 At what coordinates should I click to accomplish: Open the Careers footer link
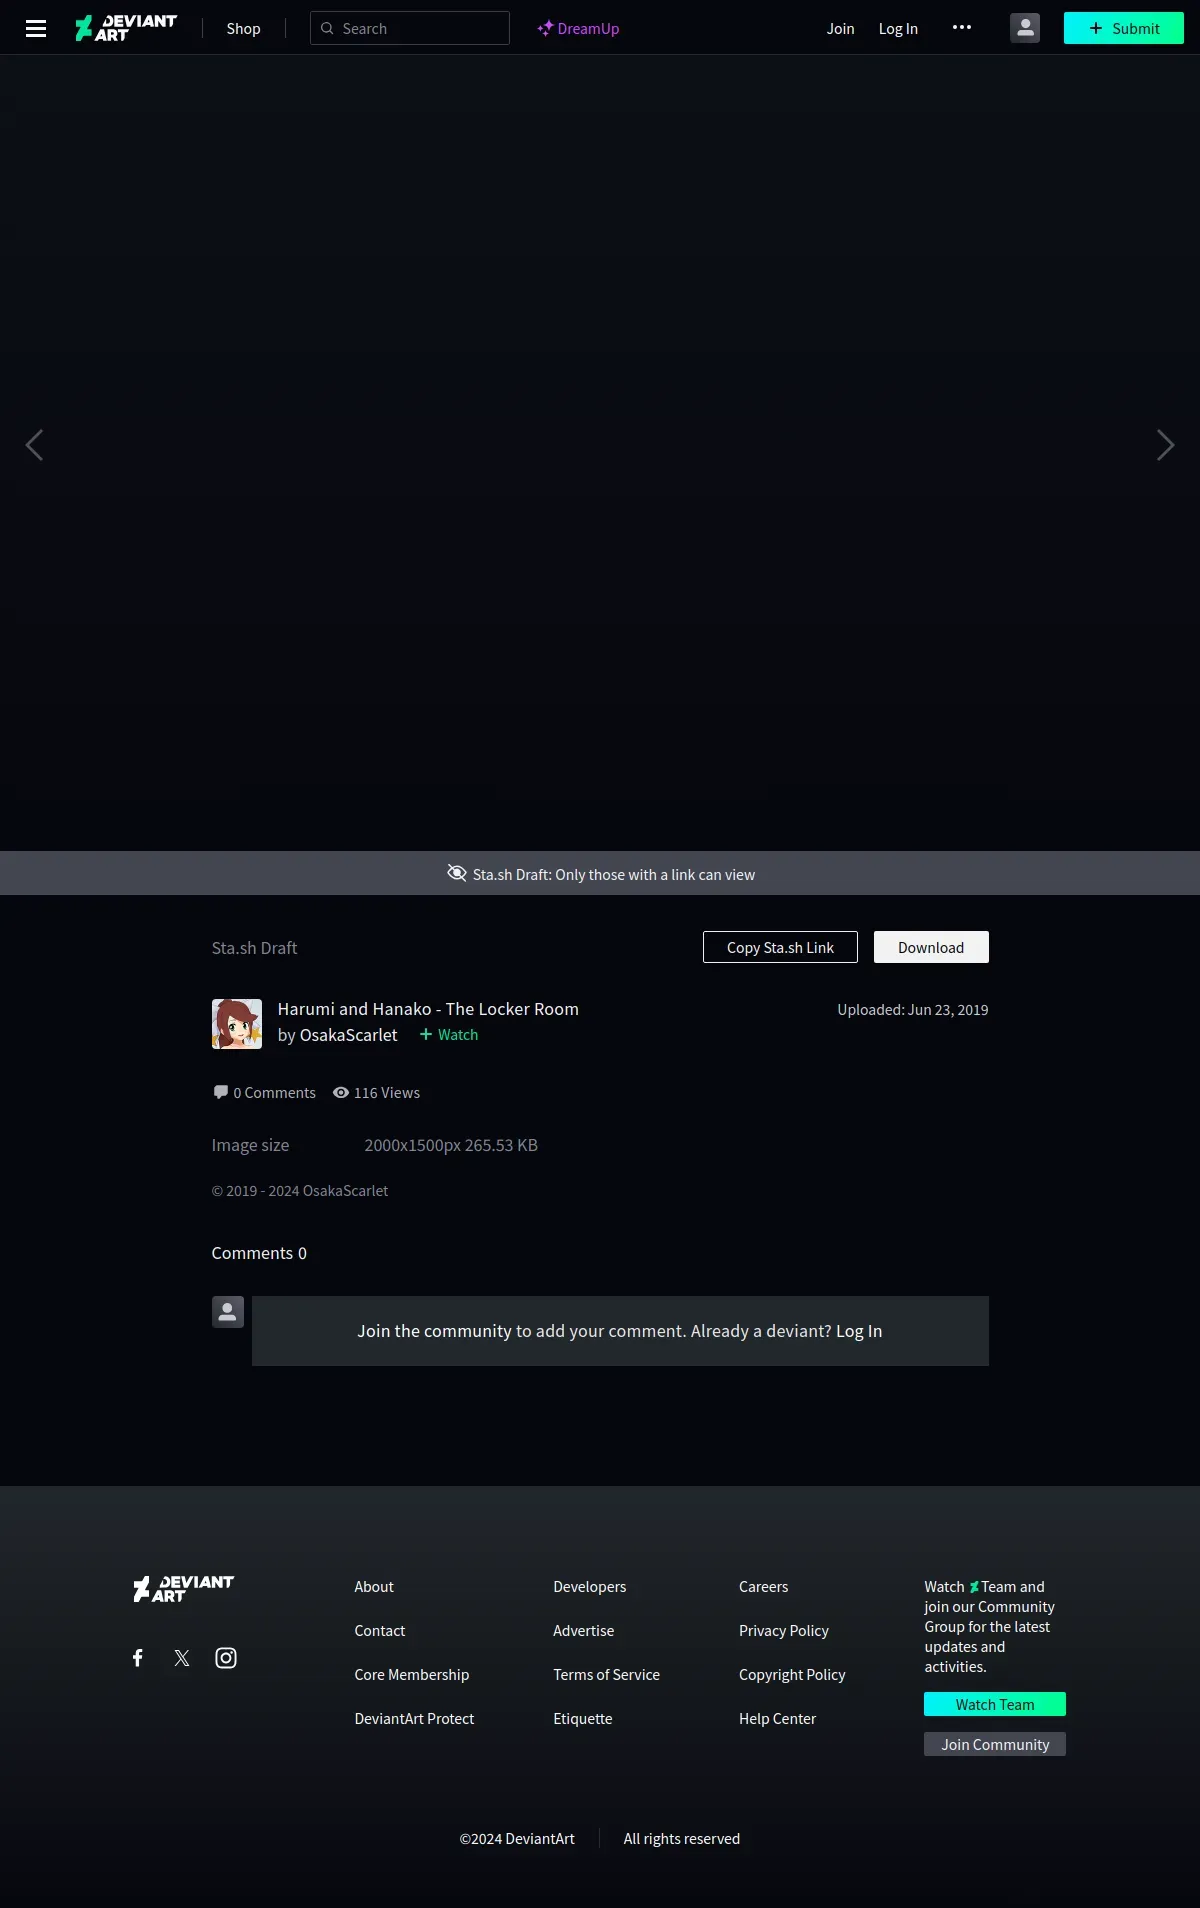[763, 1587]
